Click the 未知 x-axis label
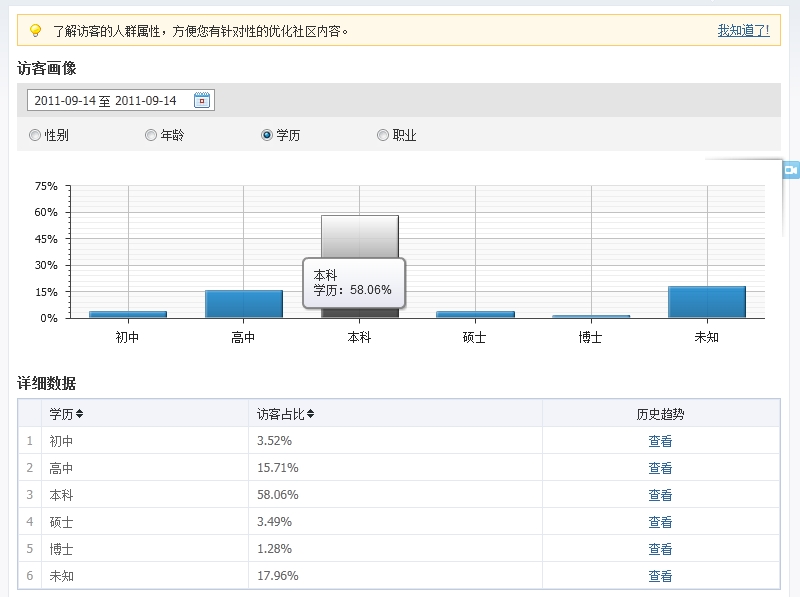 707,337
